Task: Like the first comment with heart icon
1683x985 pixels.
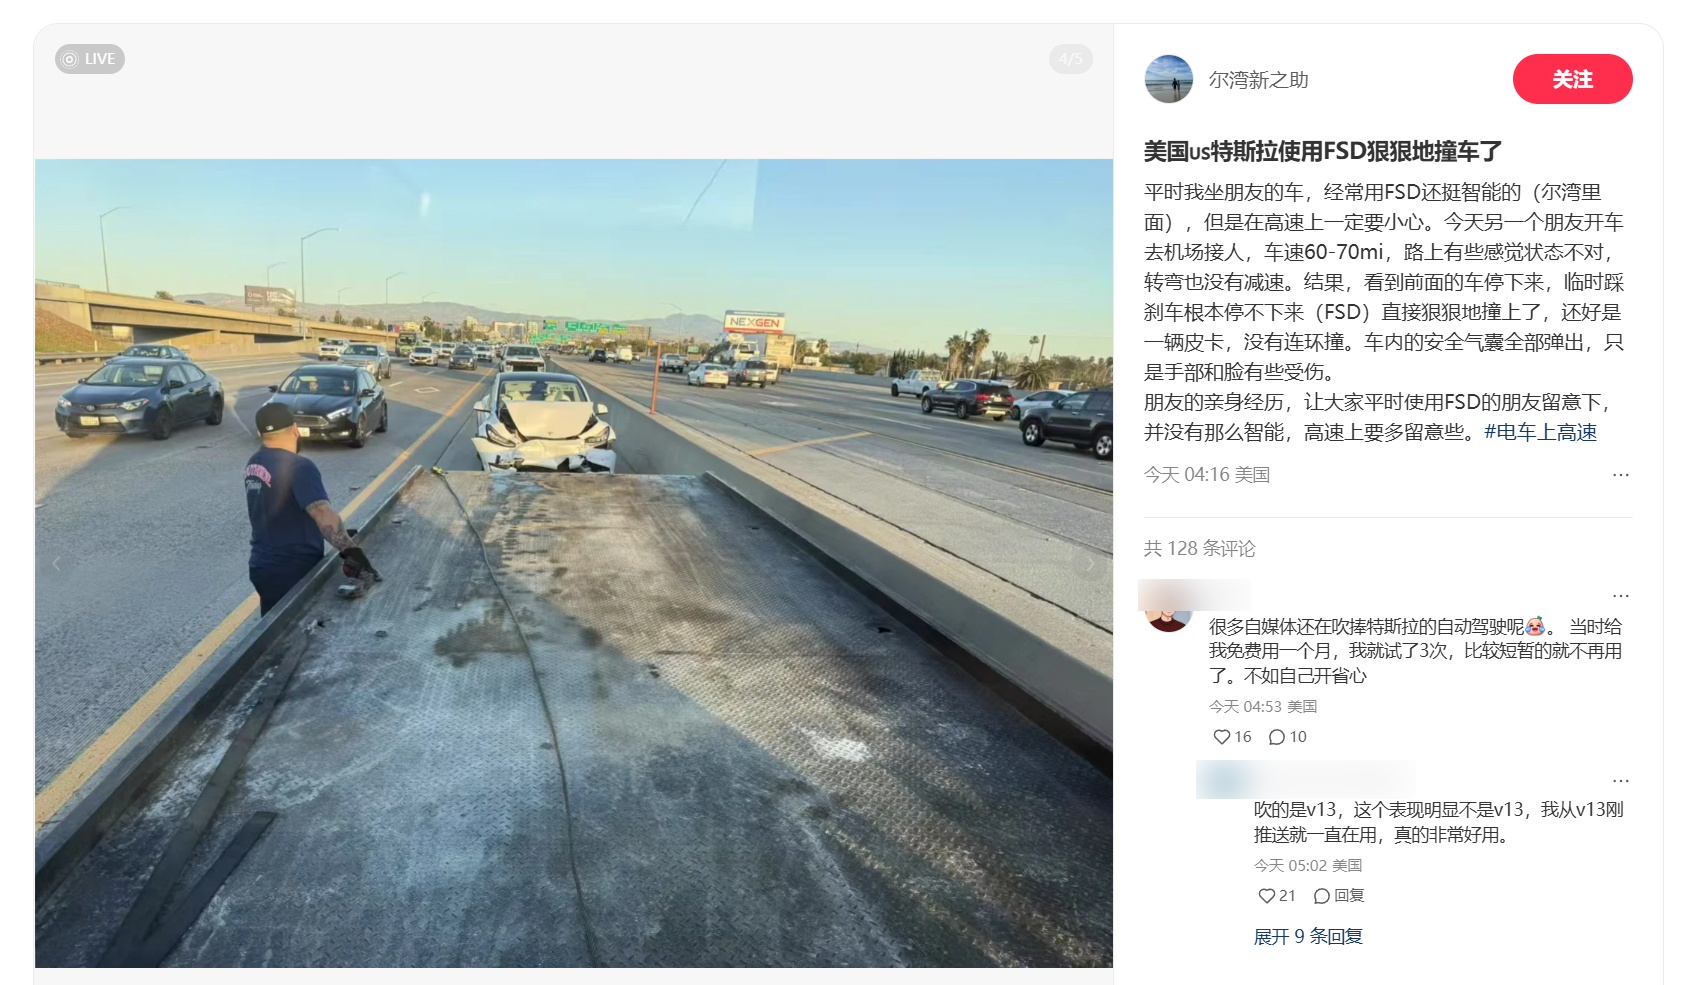Action: pyautogui.click(x=1222, y=737)
